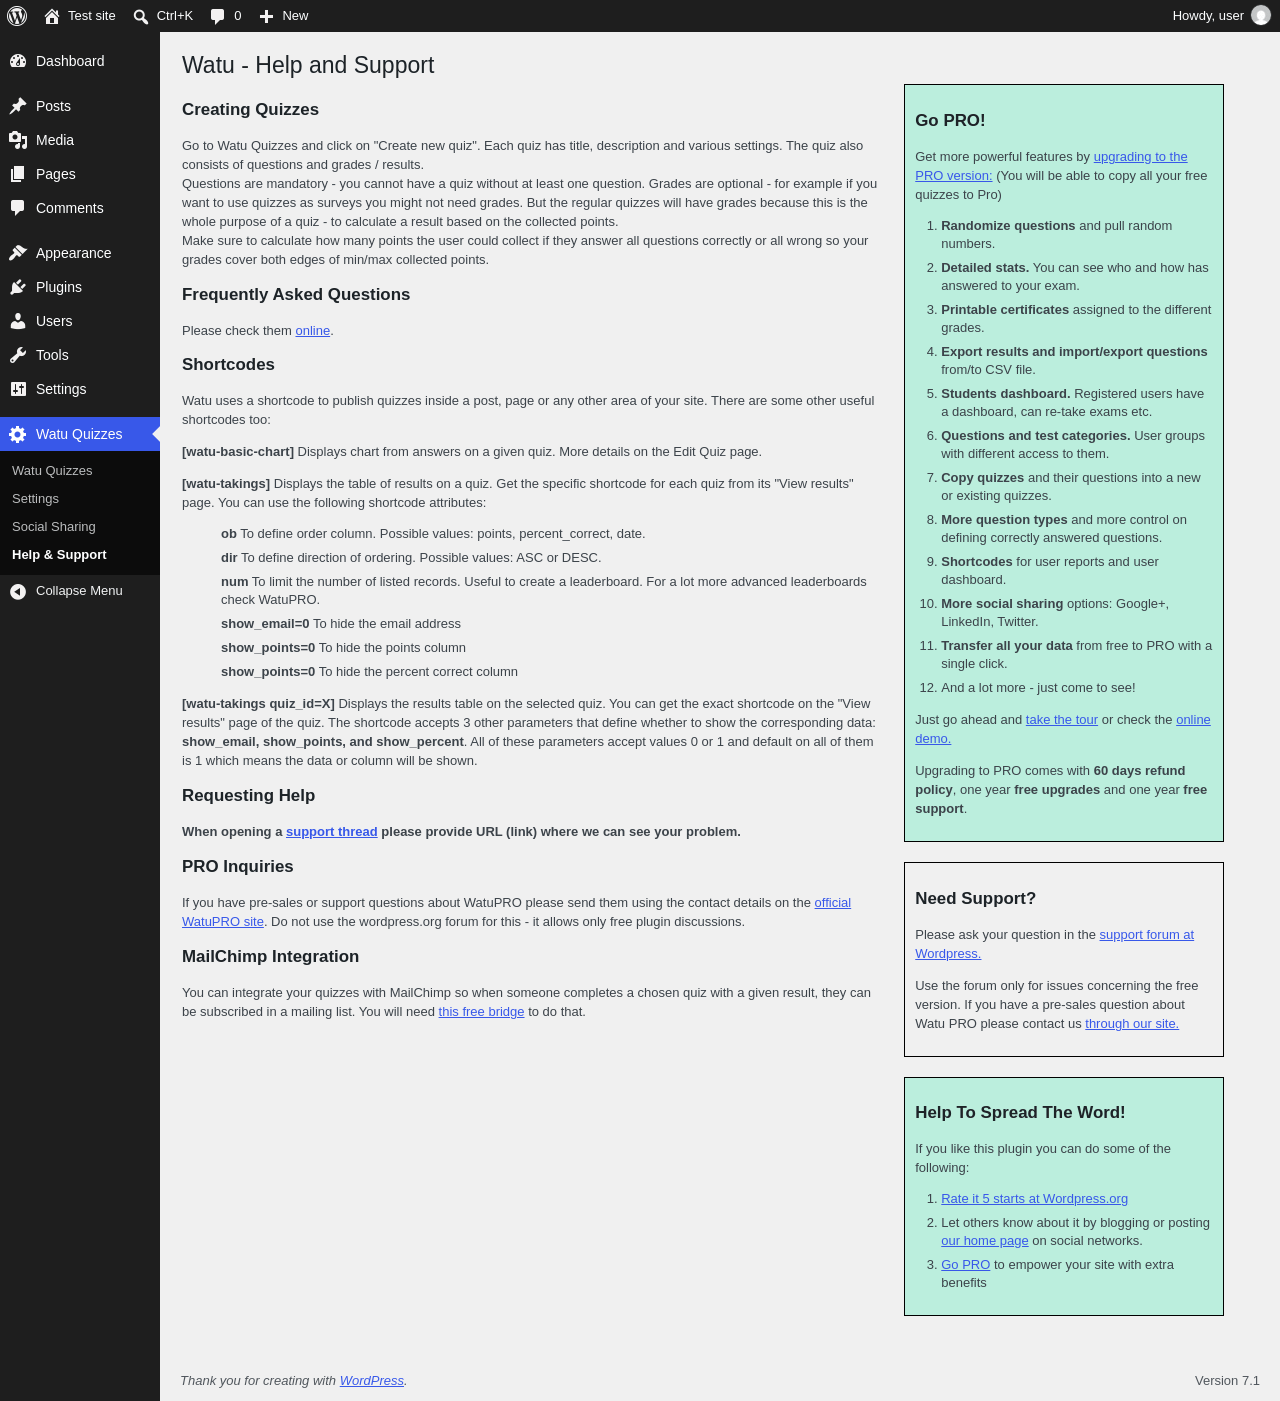Image resolution: width=1280 pixels, height=1401 pixels.
Task: Open Appearance menu
Action: point(80,253)
